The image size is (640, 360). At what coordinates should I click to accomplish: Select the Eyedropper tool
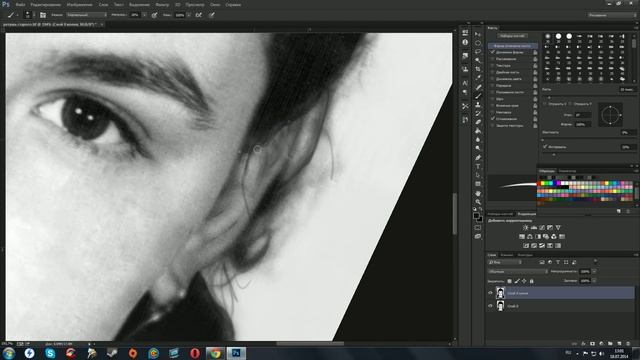pos(478,78)
